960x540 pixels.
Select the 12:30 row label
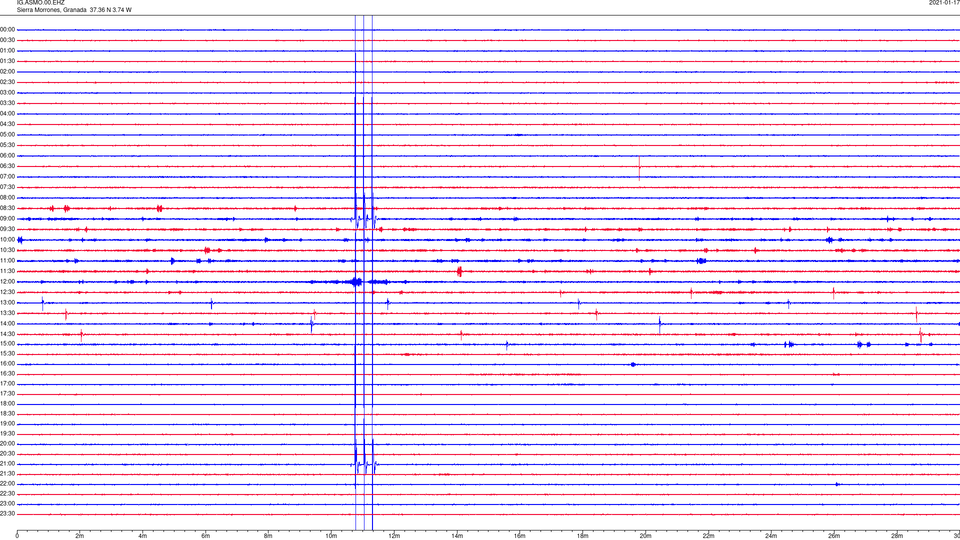click(x=7, y=292)
